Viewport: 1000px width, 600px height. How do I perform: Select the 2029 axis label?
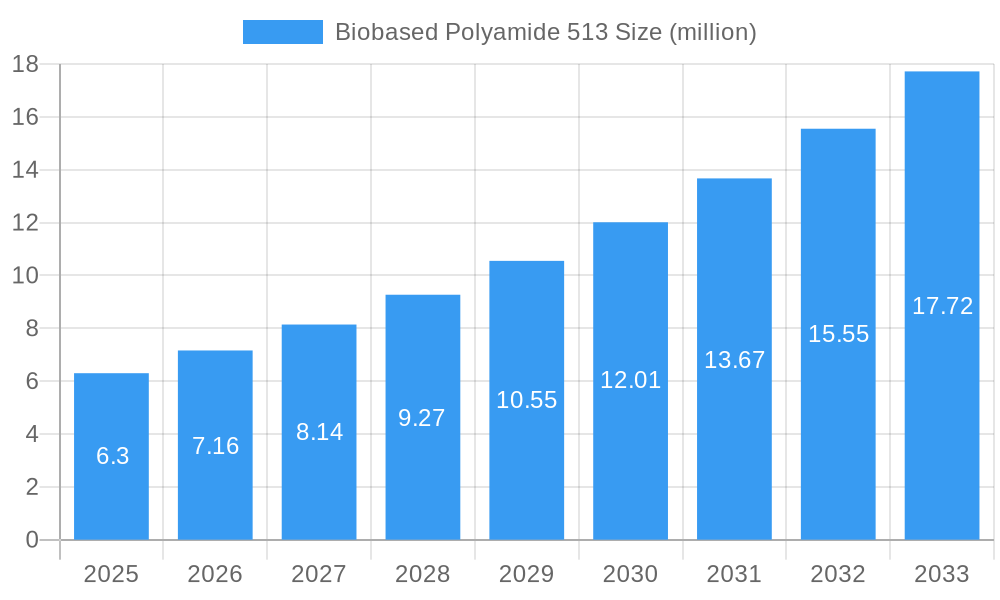[527, 575]
